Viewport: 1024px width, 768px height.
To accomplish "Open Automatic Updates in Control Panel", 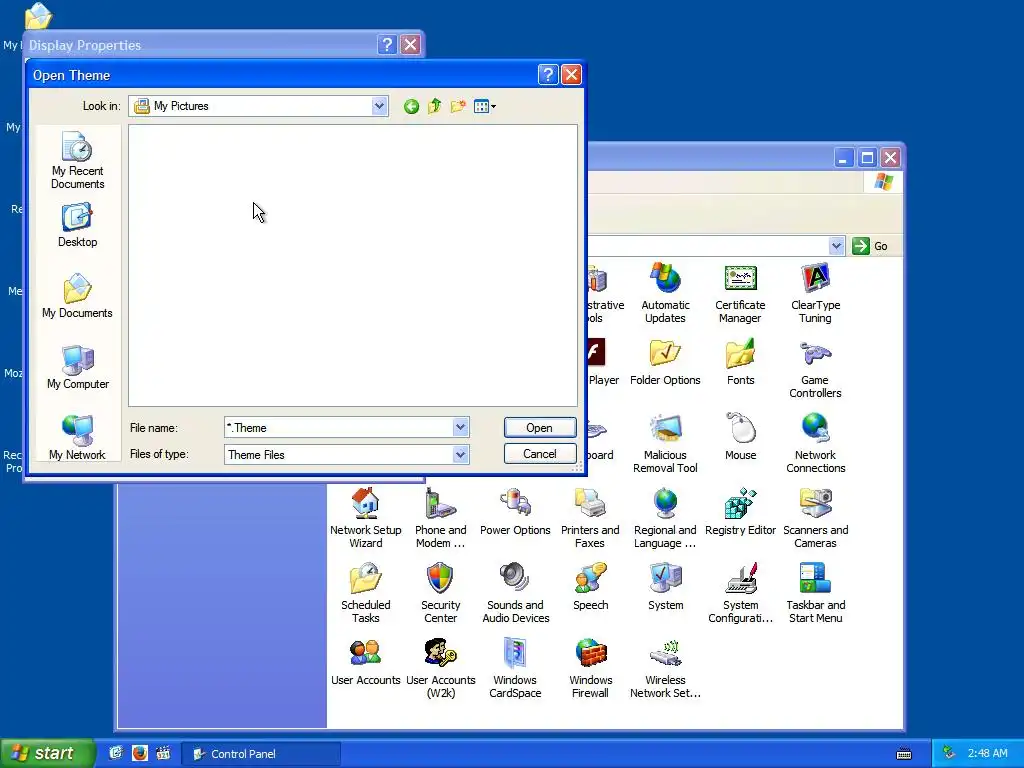I will (x=665, y=293).
